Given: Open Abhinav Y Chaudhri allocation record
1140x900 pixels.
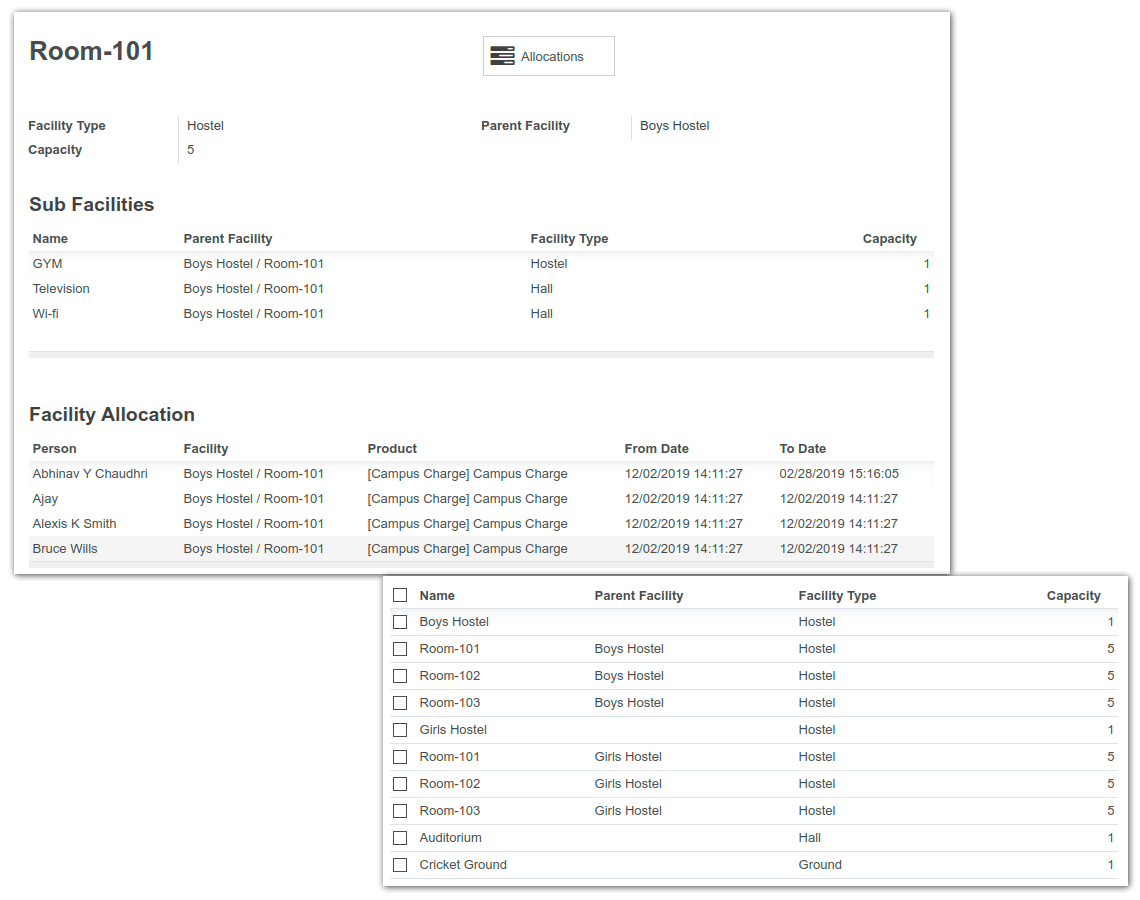Looking at the screenshot, I should tap(90, 474).
